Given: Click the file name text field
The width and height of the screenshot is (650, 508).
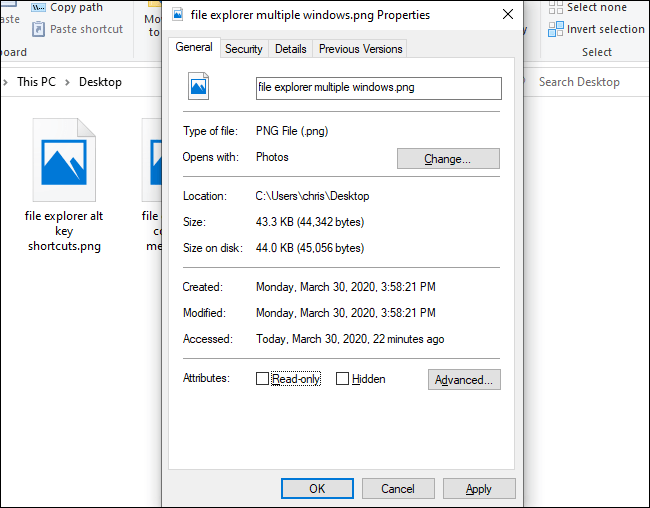Looking at the screenshot, I should [378, 88].
